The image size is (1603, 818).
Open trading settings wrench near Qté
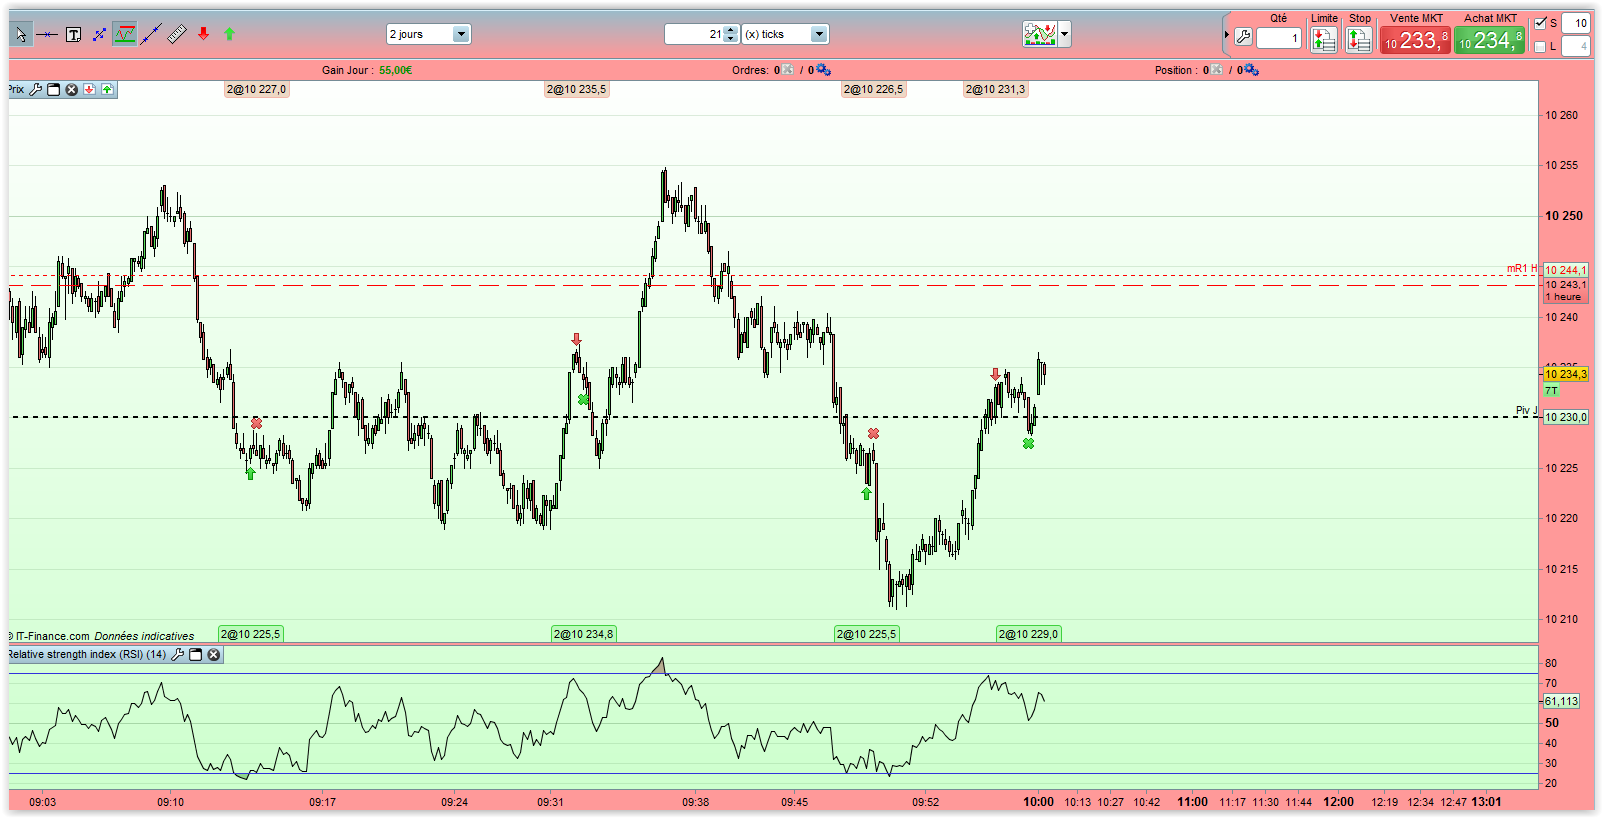tap(1243, 38)
